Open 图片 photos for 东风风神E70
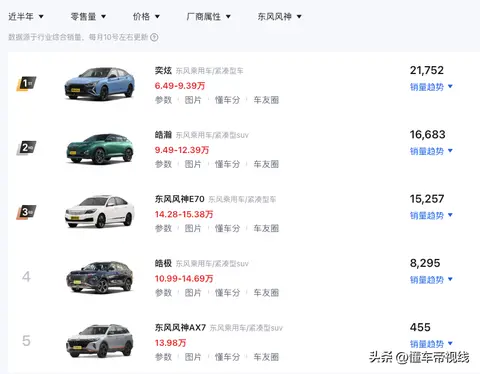 193,228
